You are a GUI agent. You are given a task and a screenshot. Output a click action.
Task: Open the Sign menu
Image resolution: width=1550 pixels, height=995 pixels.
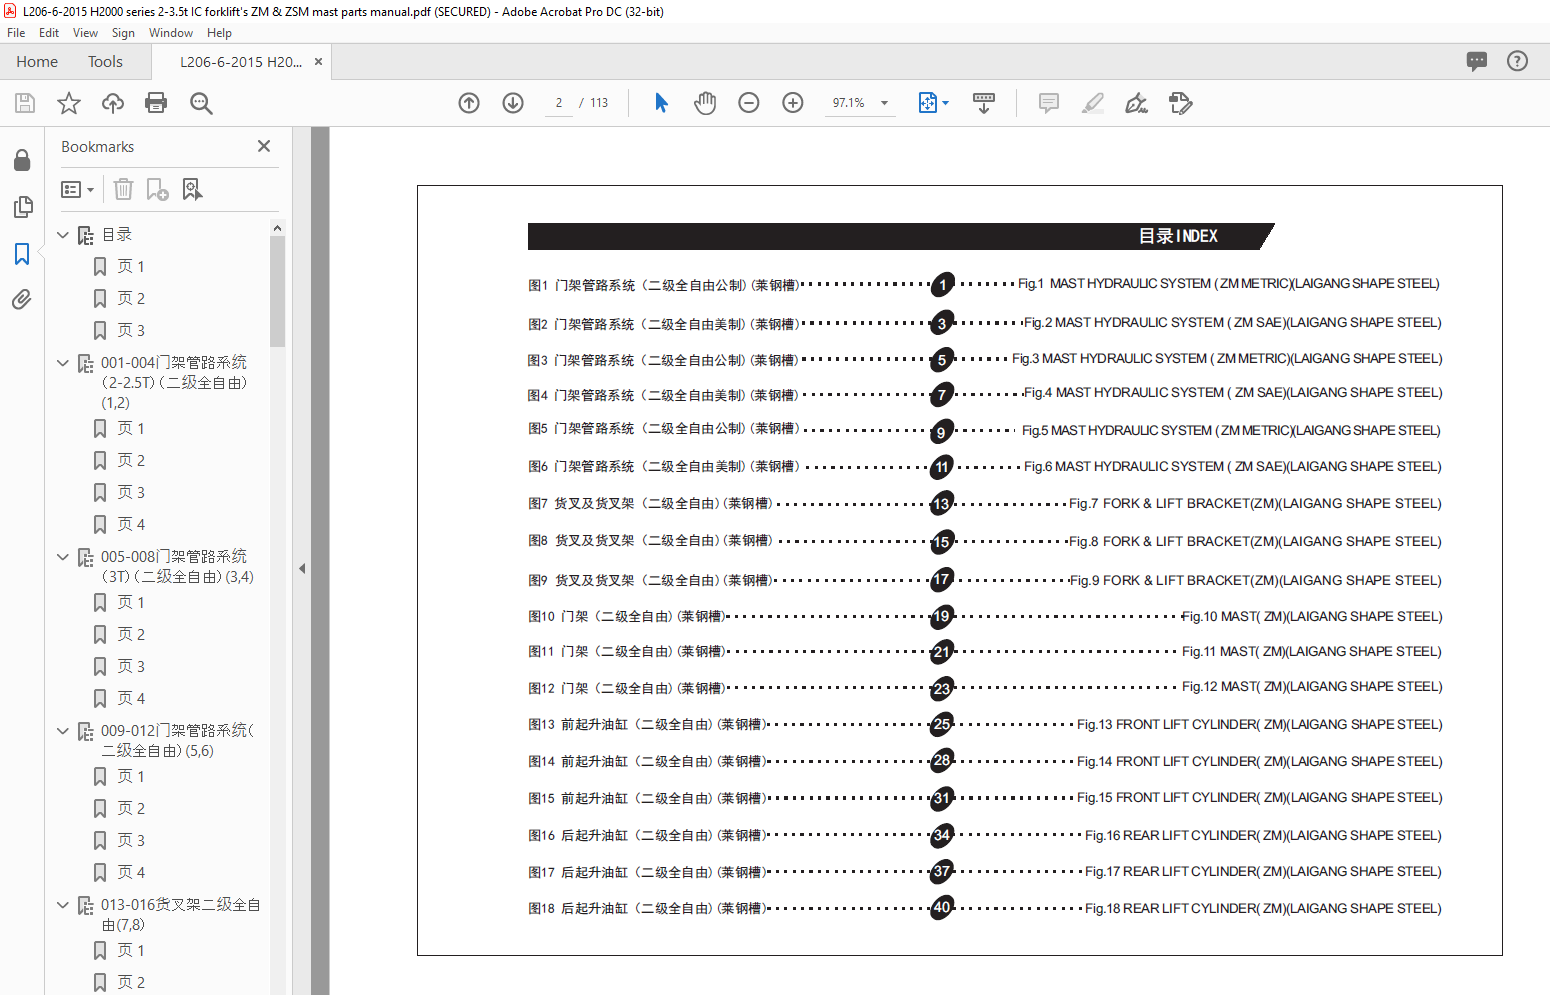(123, 33)
